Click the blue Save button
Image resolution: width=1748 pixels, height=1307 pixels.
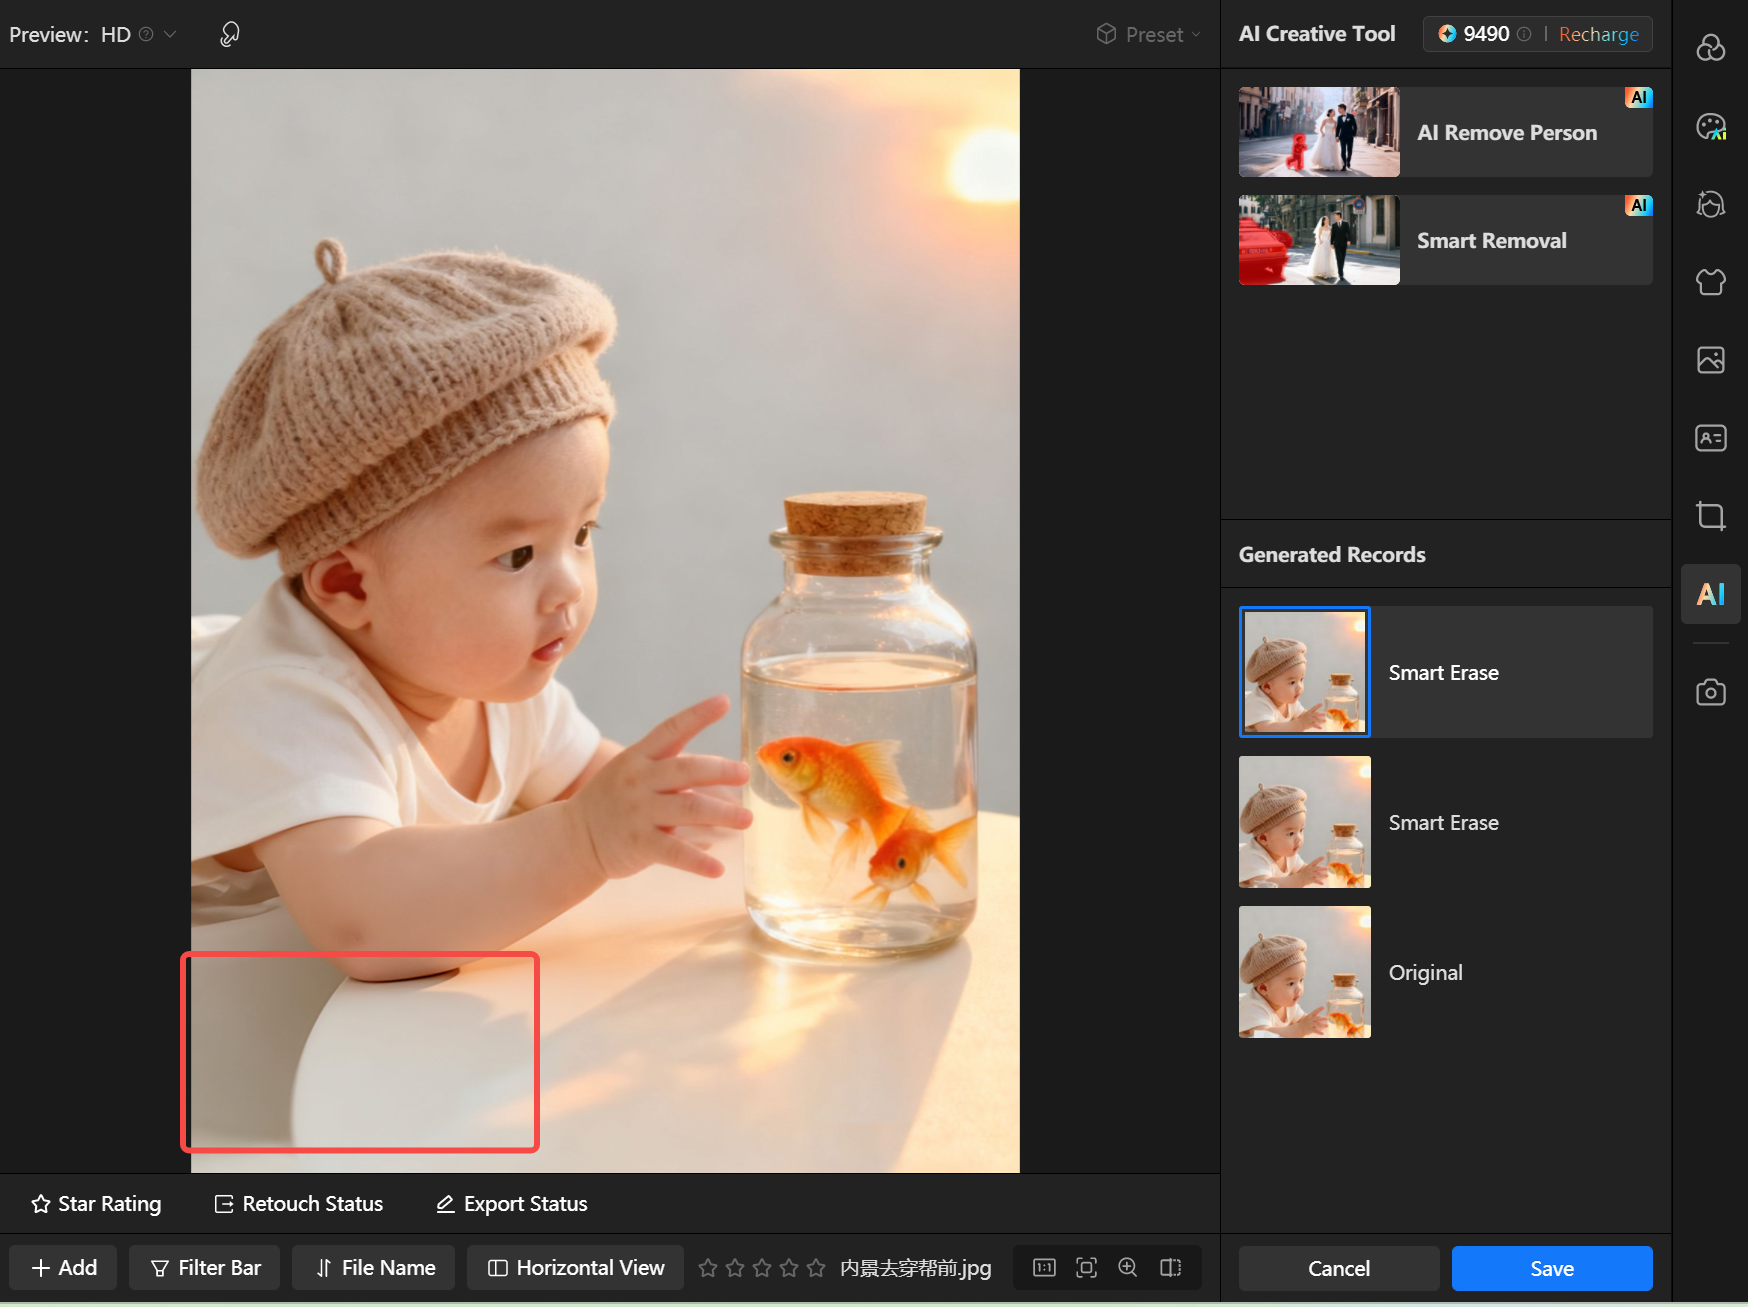(x=1551, y=1268)
